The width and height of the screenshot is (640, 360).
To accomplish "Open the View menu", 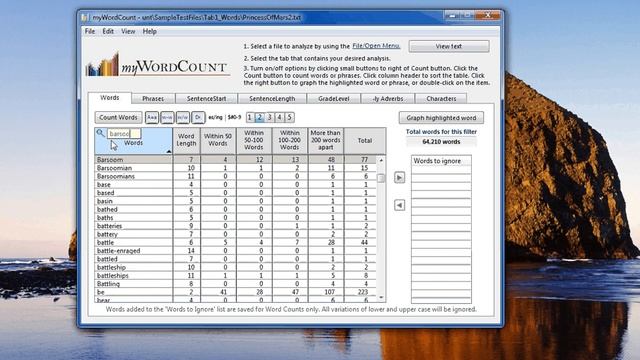I will (128, 31).
